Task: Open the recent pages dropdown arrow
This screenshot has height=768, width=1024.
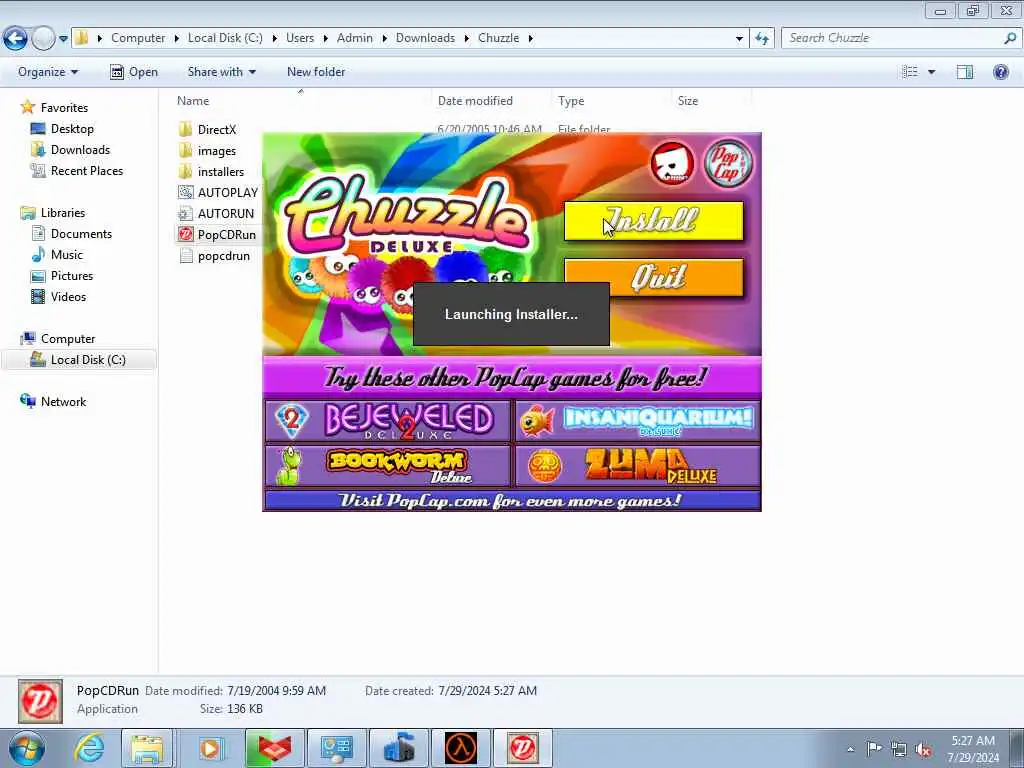Action: (63, 39)
